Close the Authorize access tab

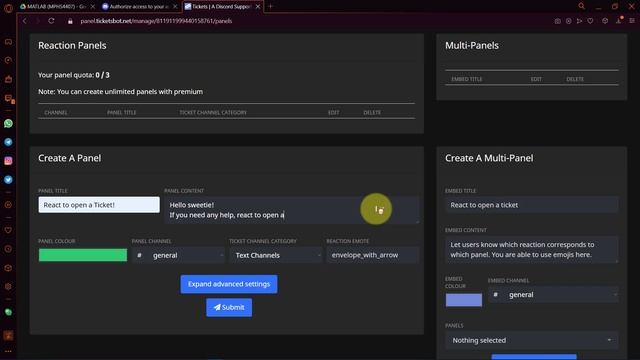pyautogui.click(x=175, y=7)
